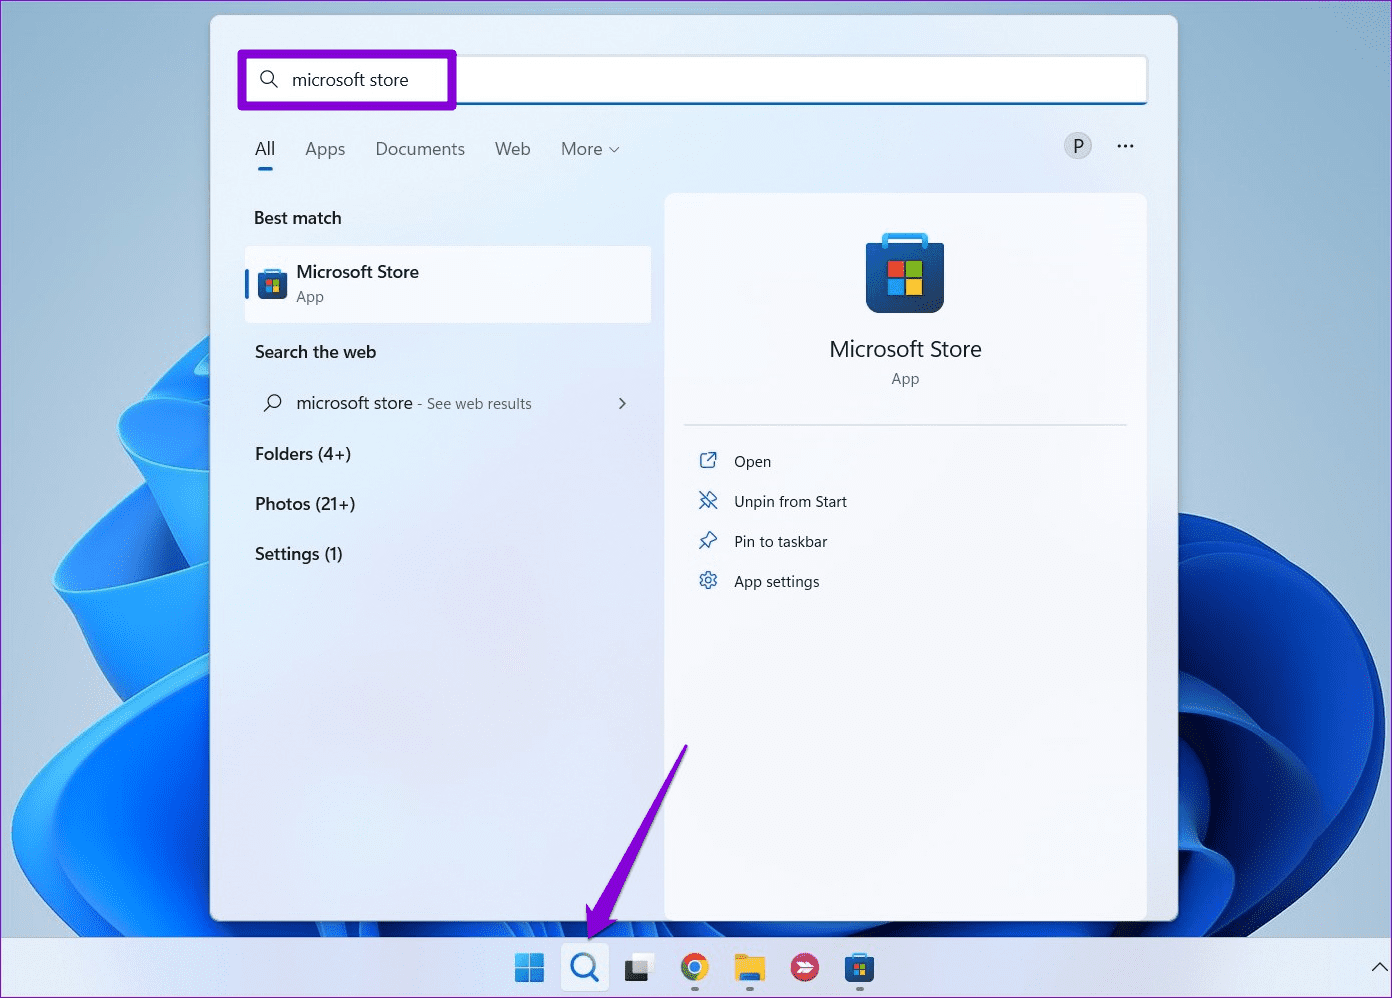Expand the web results arrow for microsoft store
Screen dimensions: 1392x998
pos(622,403)
